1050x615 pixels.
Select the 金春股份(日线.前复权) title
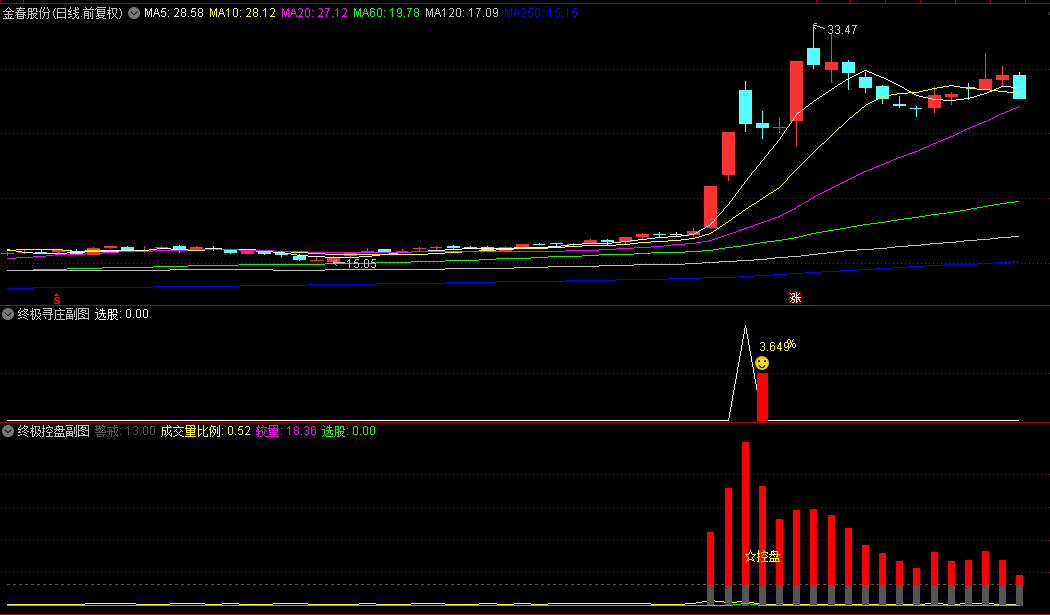coord(63,13)
